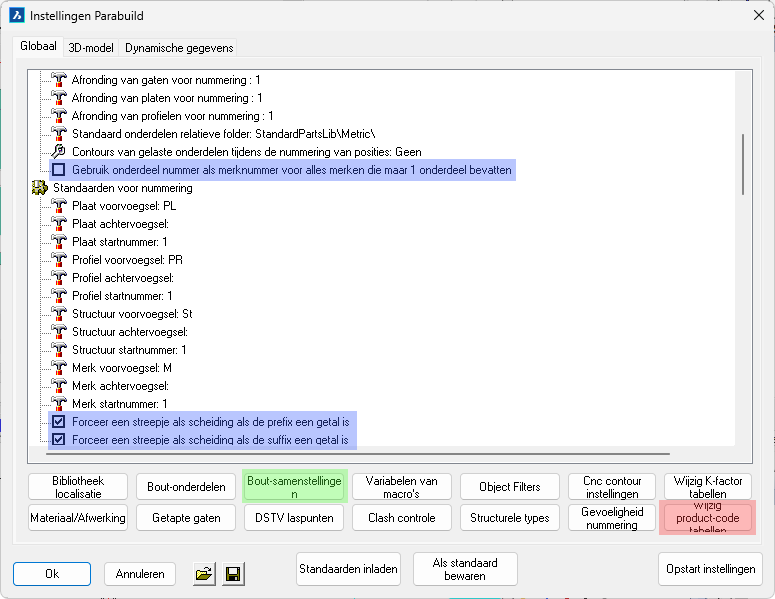Click wrench icon beside Contours van gelaste onderdelen

58,152
